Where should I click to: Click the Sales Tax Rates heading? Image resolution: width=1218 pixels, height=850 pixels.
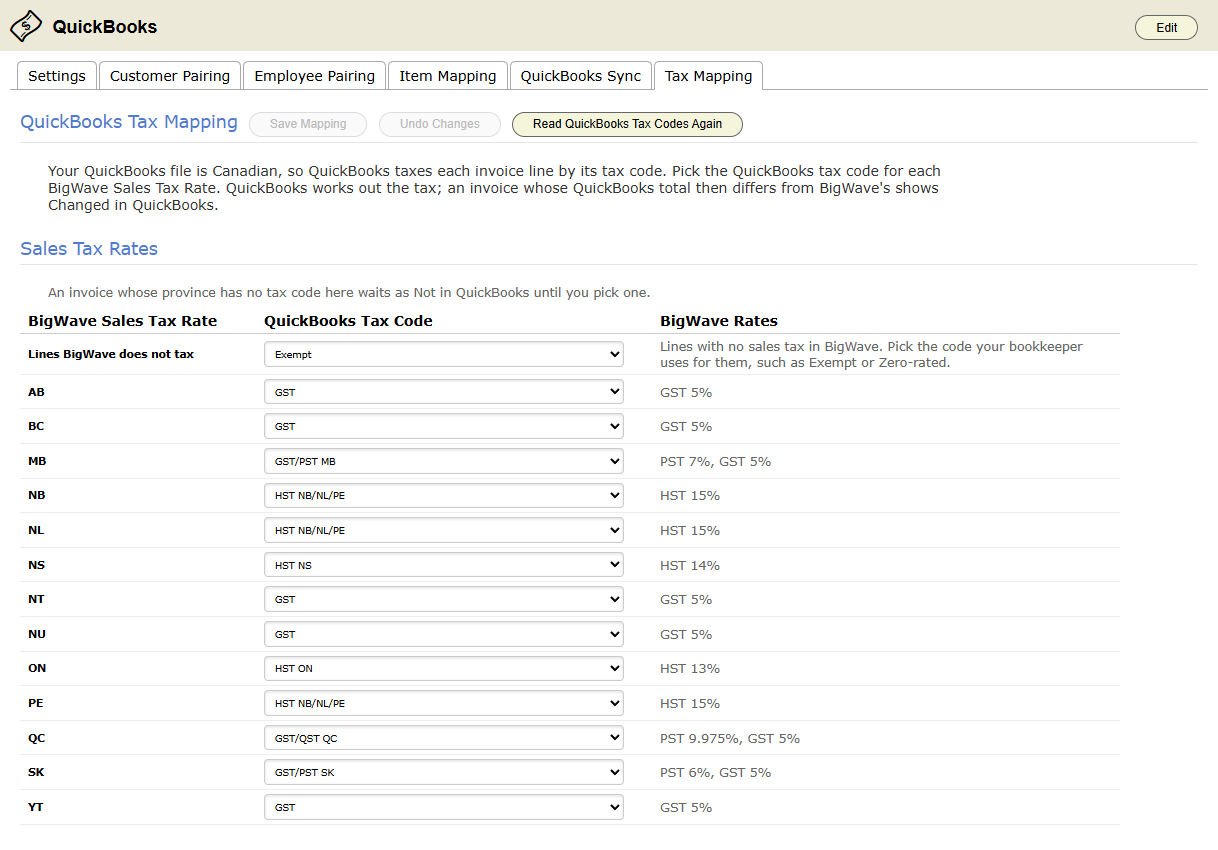coord(89,249)
